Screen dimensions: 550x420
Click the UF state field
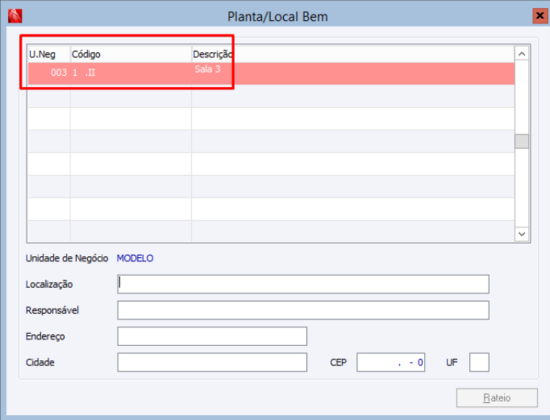point(479,362)
